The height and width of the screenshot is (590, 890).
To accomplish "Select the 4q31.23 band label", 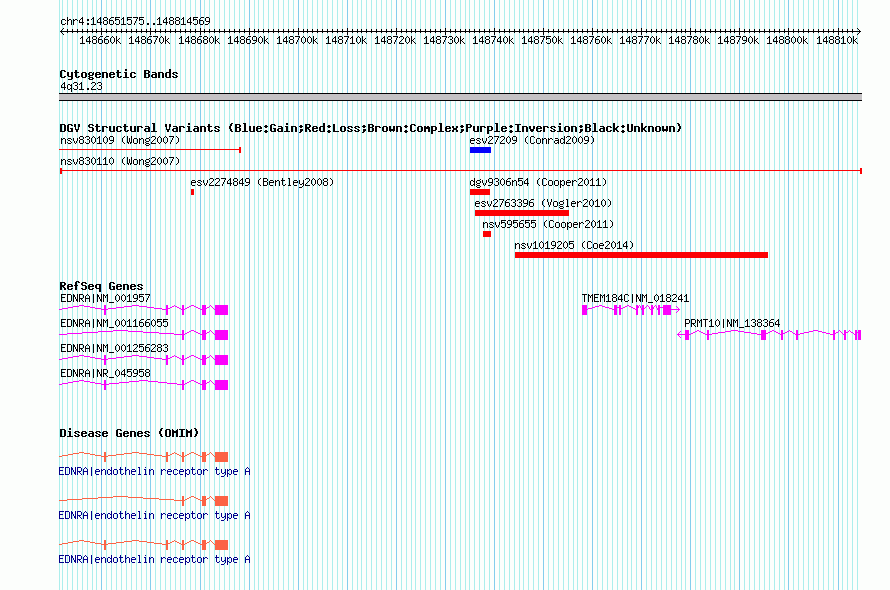I will click(x=81, y=86).
